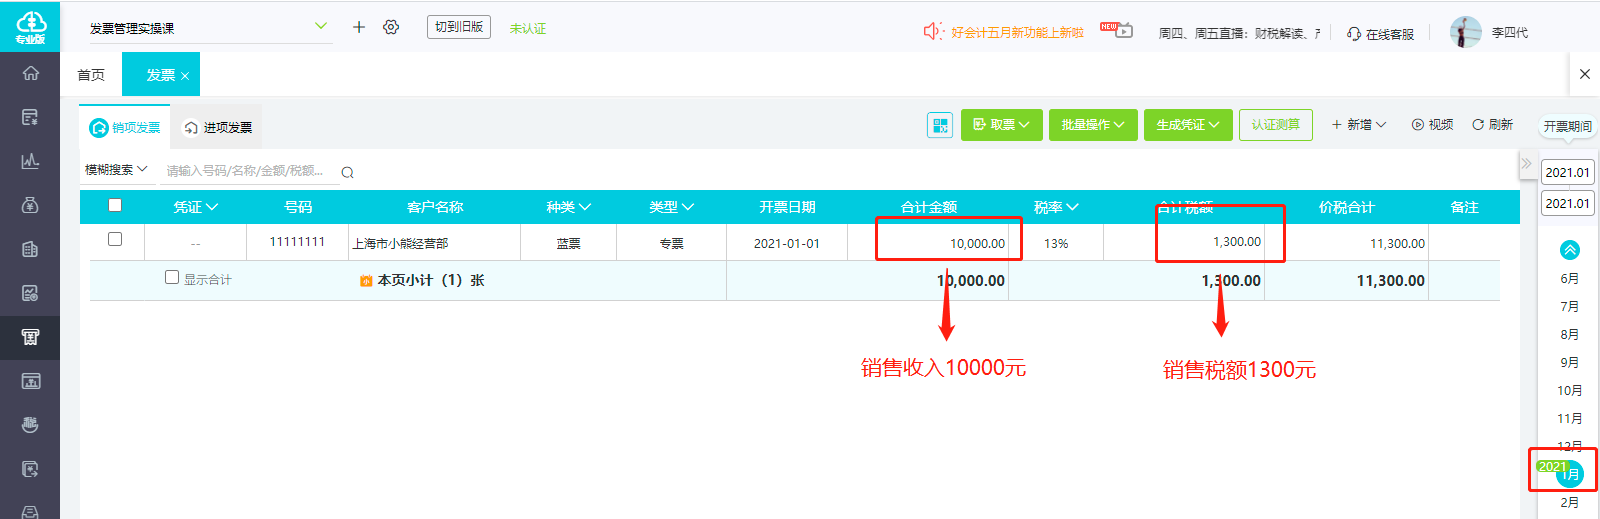Viewport: 1600px width, 519px height.
Task: Open the money bag funds icon in the sidebar
Action: (x=30, y=205)
